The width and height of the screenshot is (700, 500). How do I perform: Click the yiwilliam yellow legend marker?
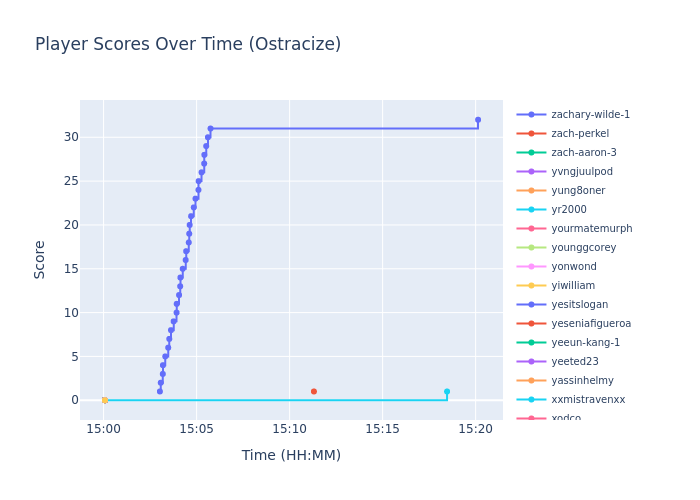(531, 286)
